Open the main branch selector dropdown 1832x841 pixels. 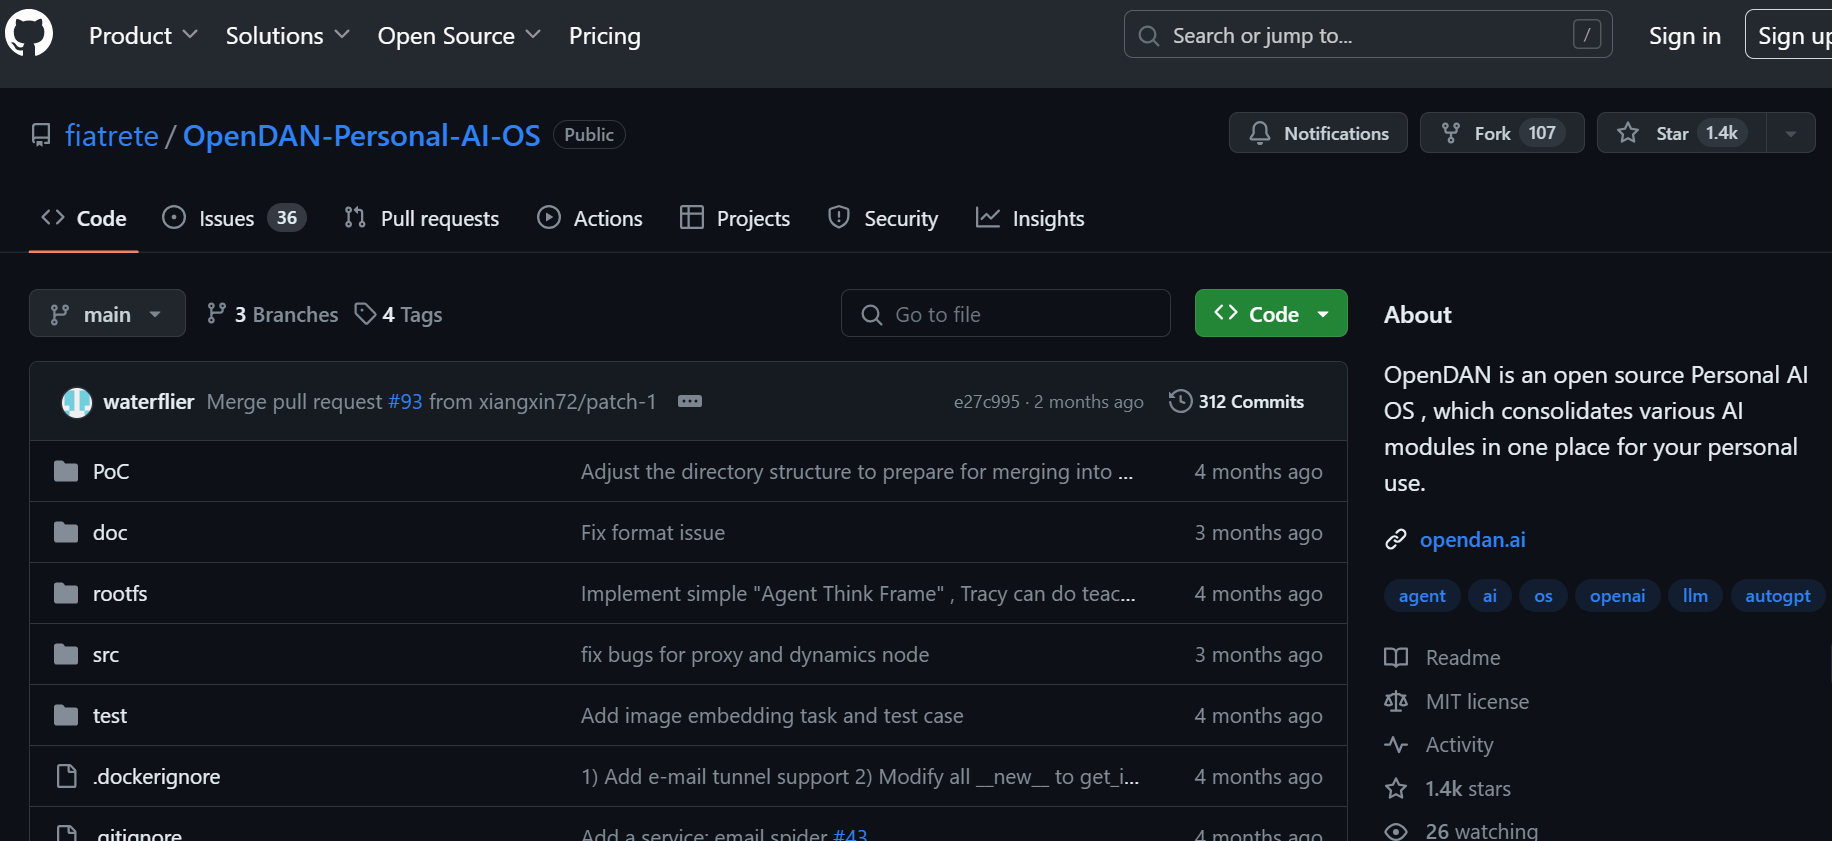coord(107,313)
